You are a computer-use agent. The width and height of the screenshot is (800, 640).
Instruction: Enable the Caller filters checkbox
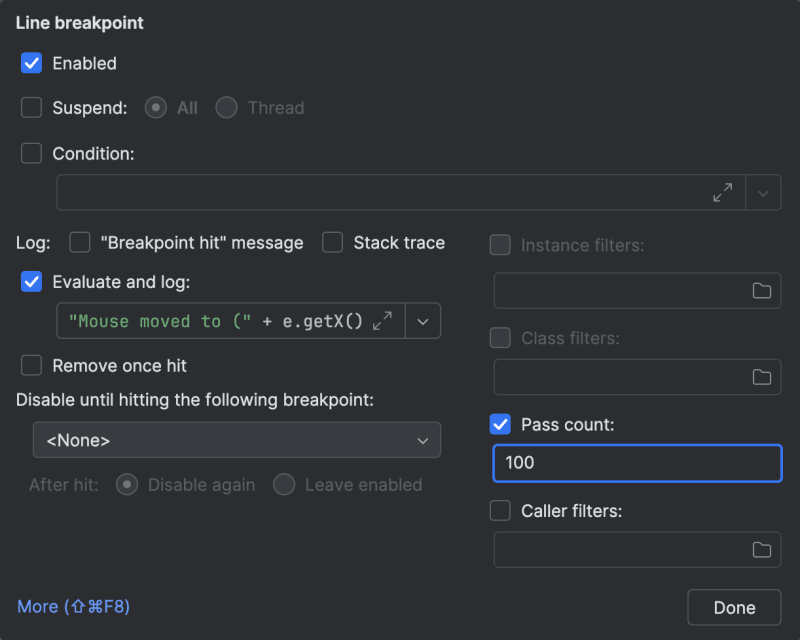[x=500, y=511]
